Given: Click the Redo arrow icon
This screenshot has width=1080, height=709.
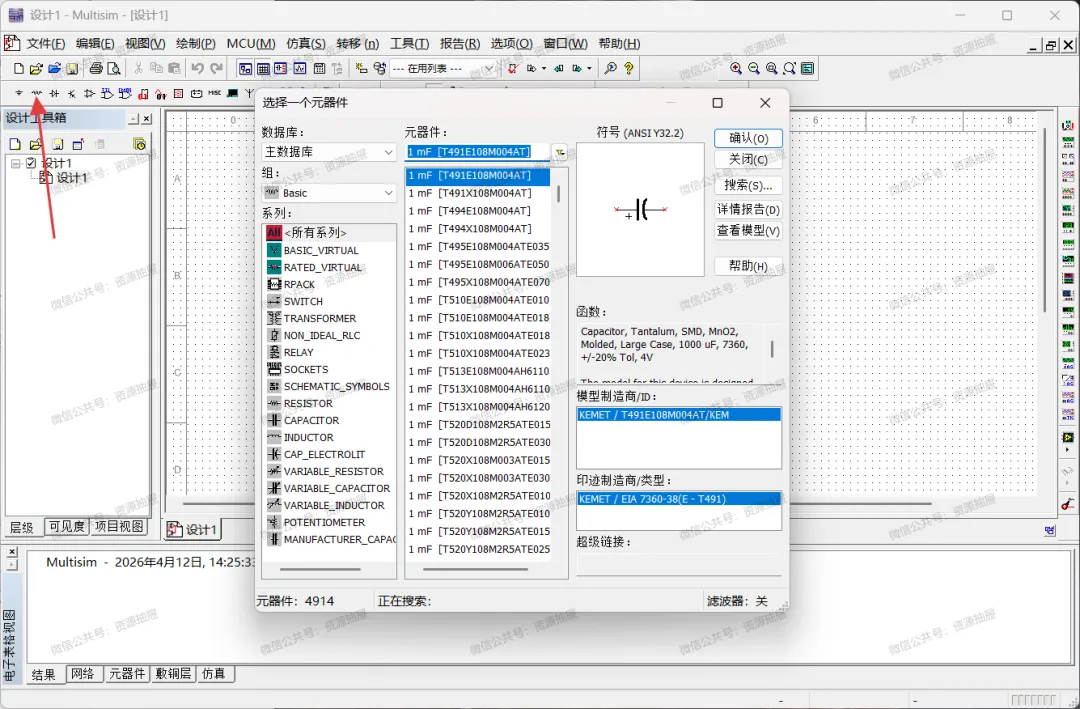Looking at the screenshot, I should pos(216,68).
